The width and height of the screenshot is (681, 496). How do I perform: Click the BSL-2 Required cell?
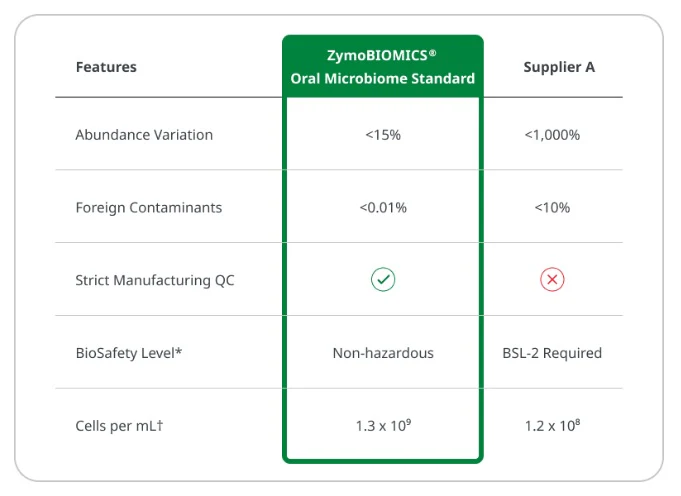552,353
